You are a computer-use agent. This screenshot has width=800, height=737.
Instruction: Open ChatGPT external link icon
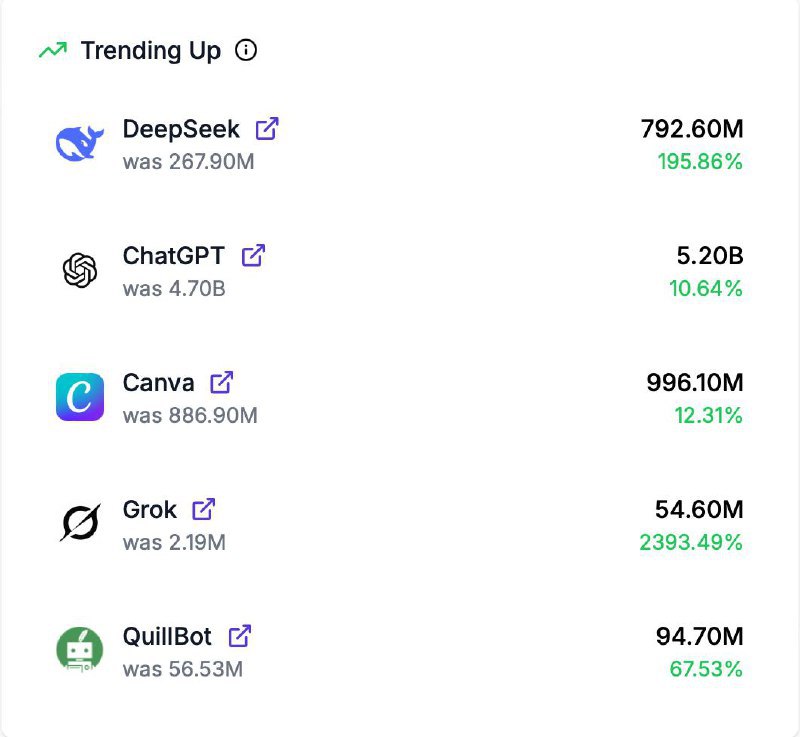pyautogui.click(x=253, y=255)
